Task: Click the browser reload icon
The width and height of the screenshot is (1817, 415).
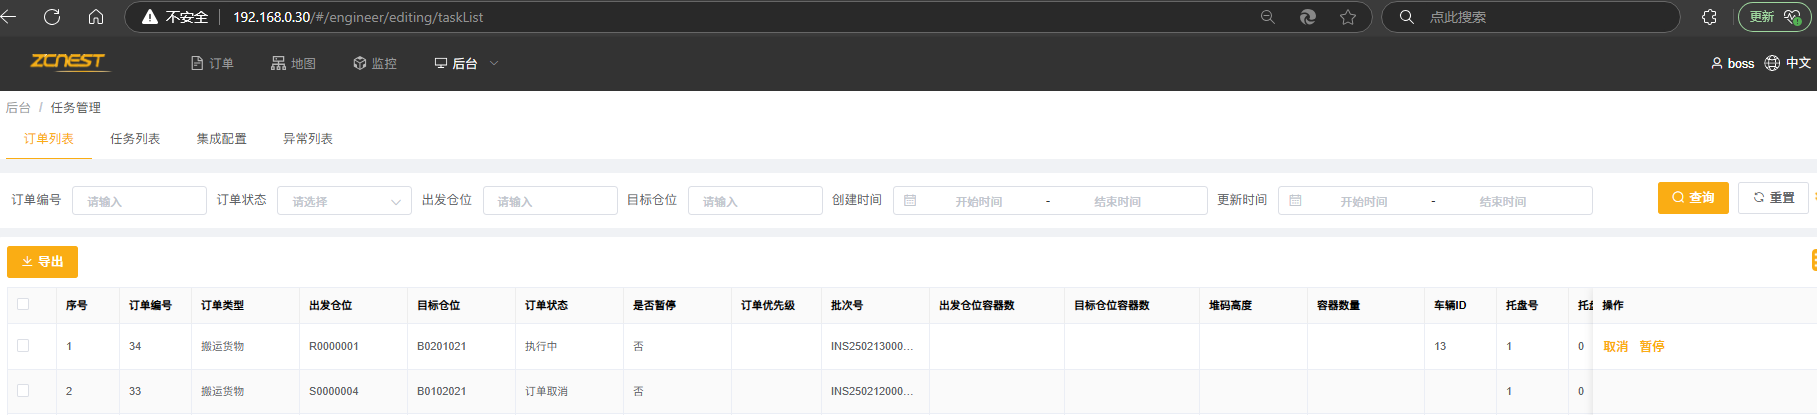Action: 52,17
